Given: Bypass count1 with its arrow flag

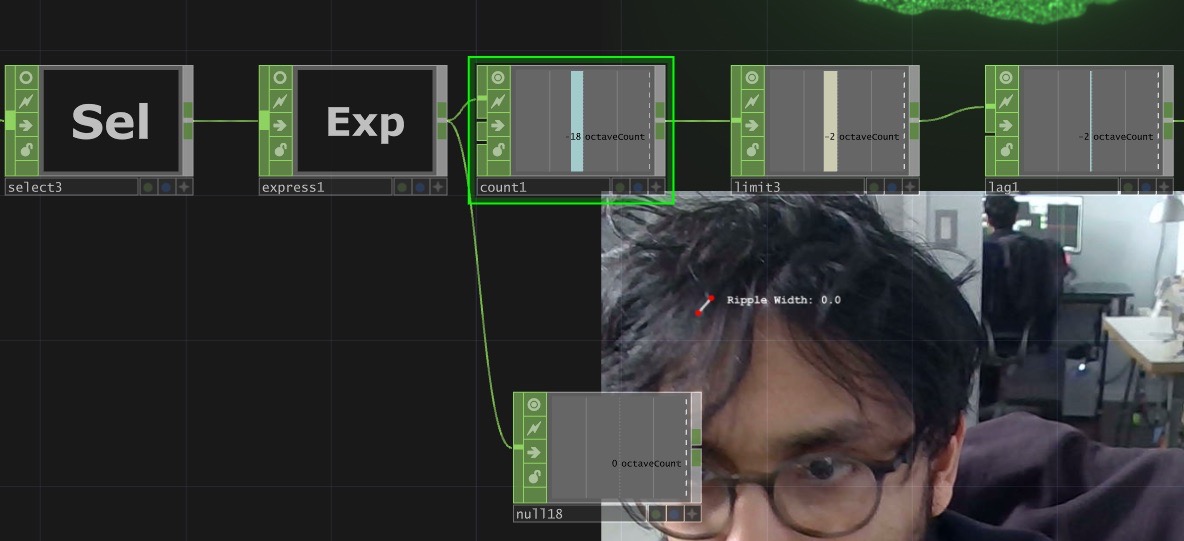Looking at the screenshot, I should pyautogui.click(x=498, y=125).
